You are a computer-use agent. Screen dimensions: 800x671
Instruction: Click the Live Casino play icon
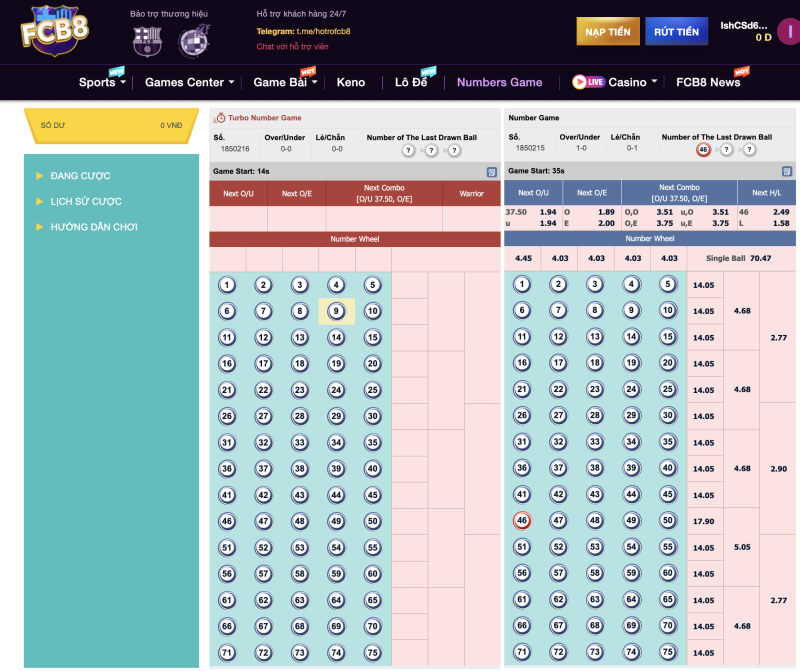(579, 82)
